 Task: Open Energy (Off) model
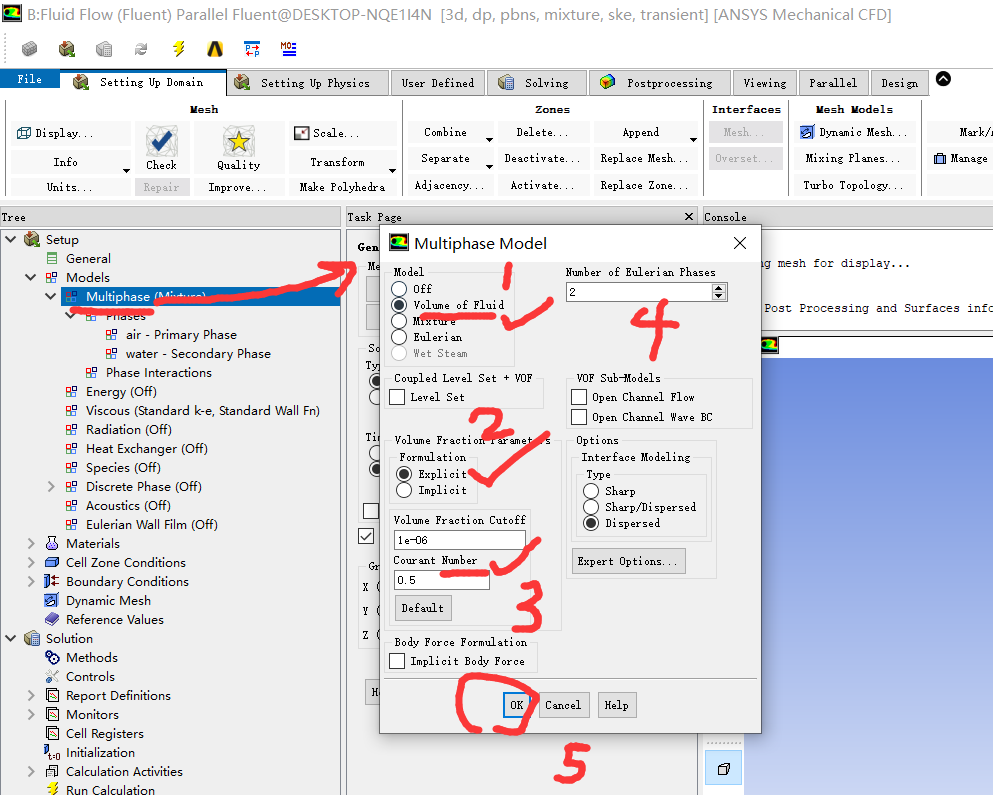point(121,391)
